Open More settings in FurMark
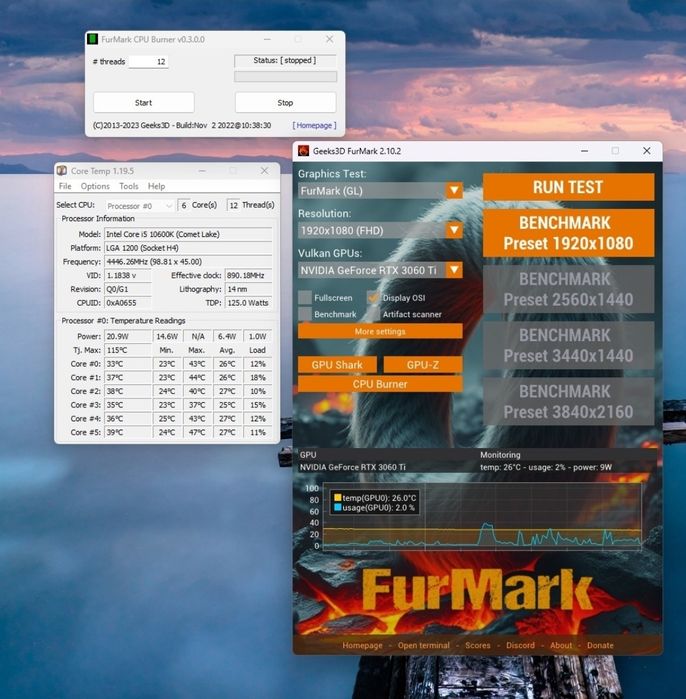 click(380, 331)
